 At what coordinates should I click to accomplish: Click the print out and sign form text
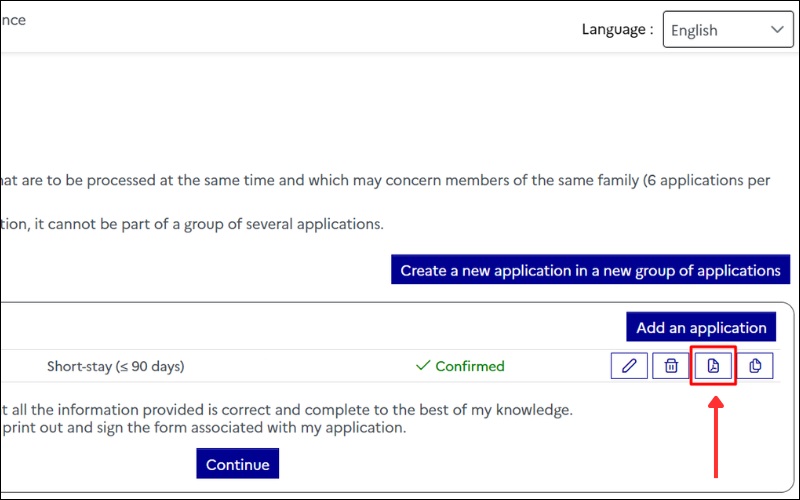[x=200, y=427]
